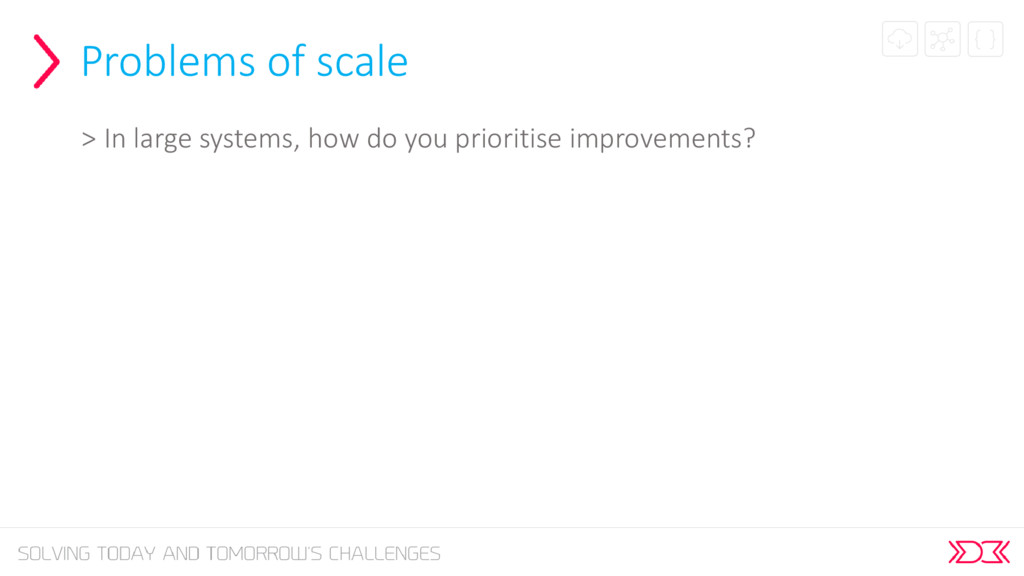Click the word 'prioritise' in the bullet
Viewport: 1024px width, 576px height.
click(x=508, y=139)
